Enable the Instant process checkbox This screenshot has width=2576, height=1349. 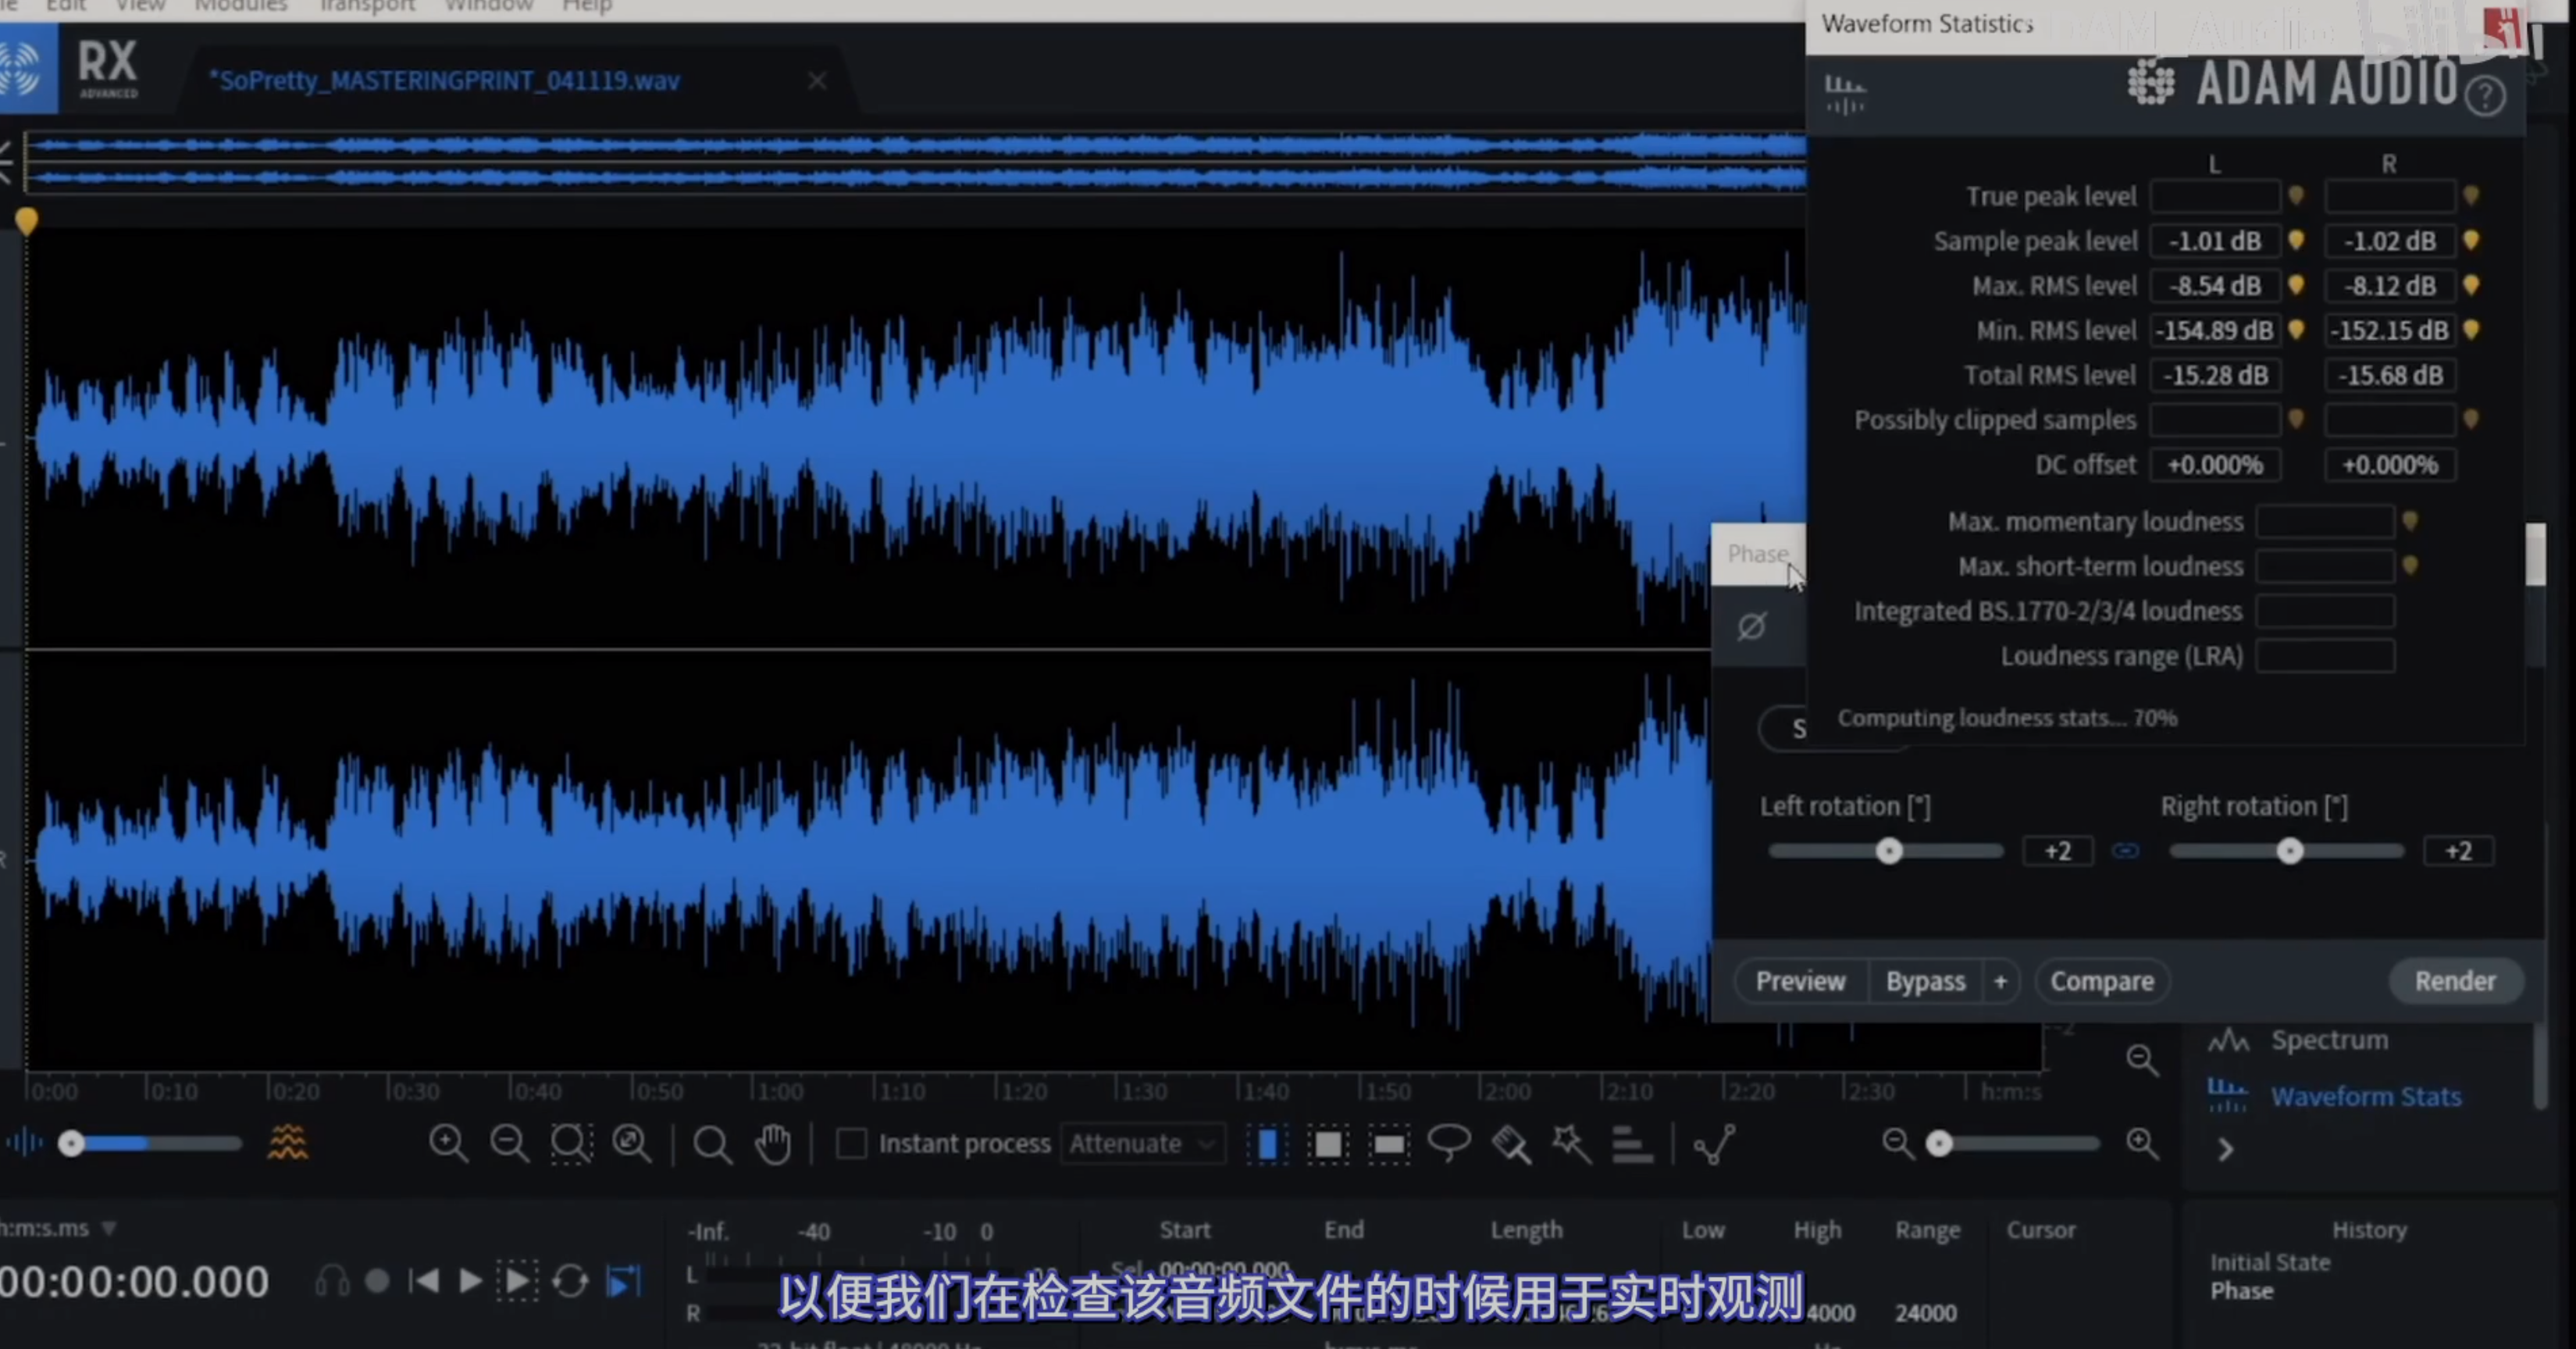(x=851, y=1143)
